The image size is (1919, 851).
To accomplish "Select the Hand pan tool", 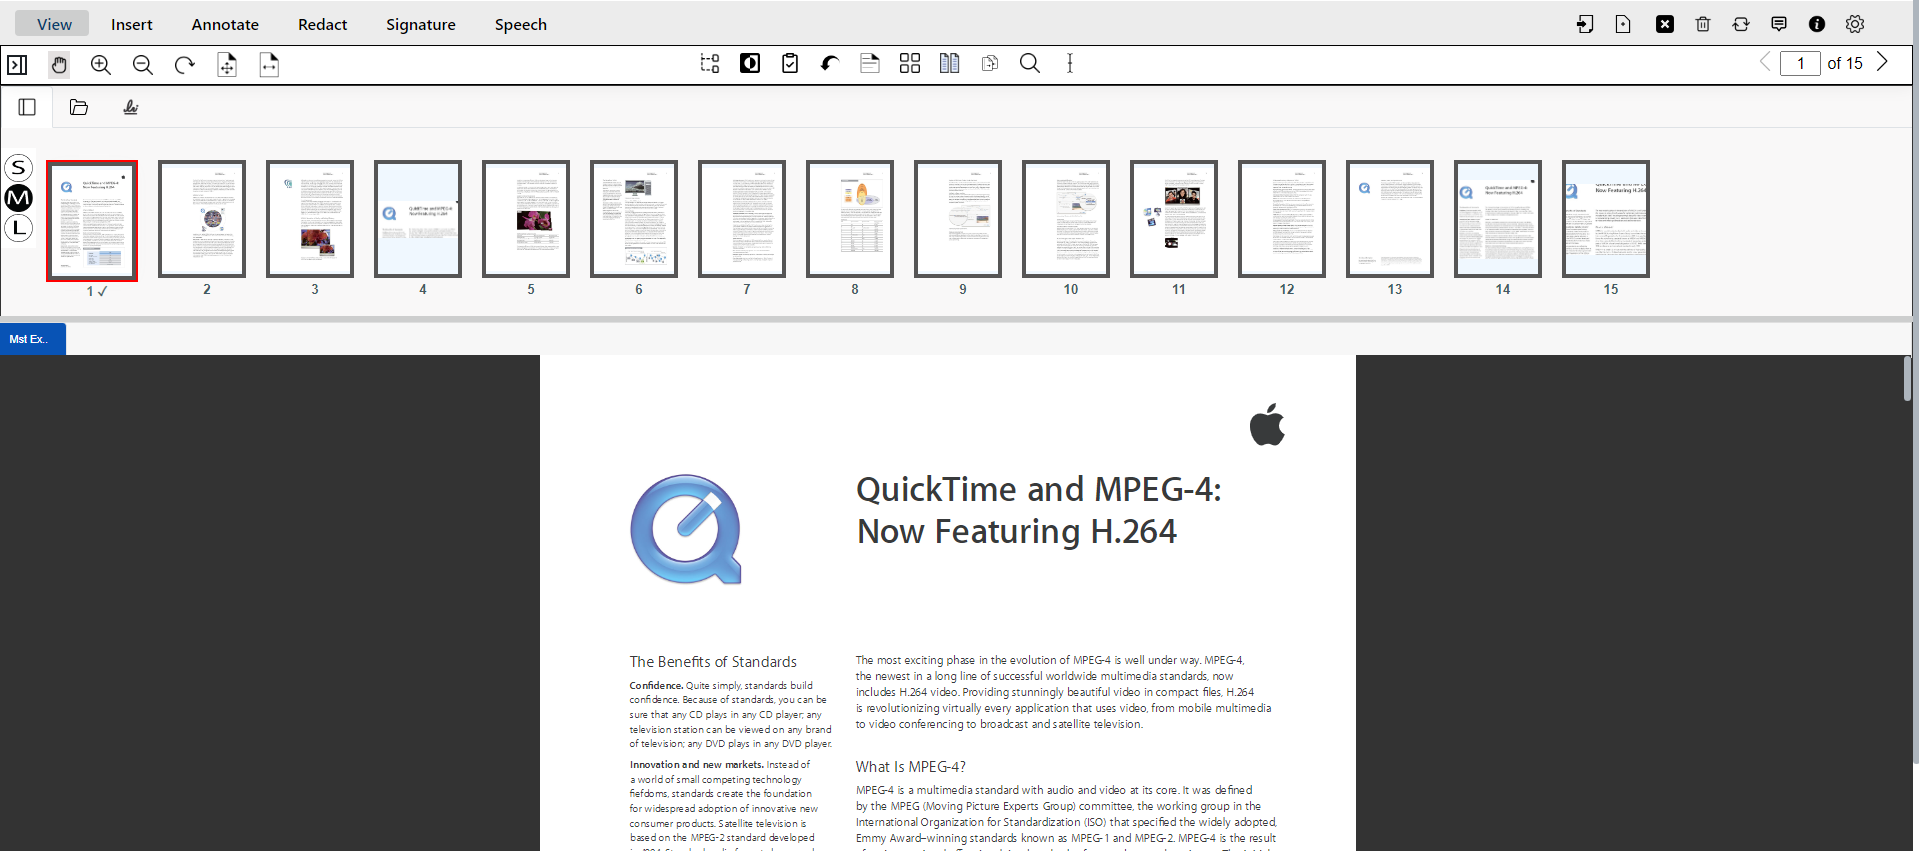I will 59,65.
